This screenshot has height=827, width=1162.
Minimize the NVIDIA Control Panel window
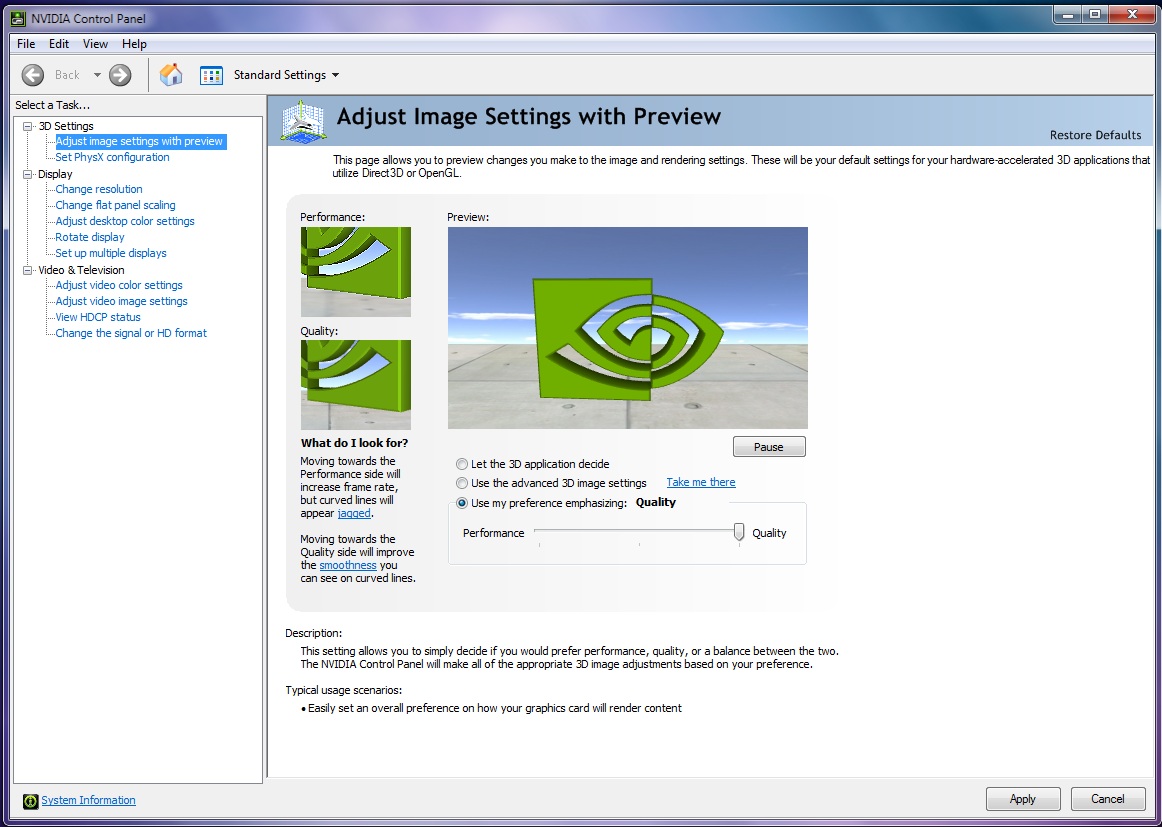pyautogui.click(x=1066, y=14)
